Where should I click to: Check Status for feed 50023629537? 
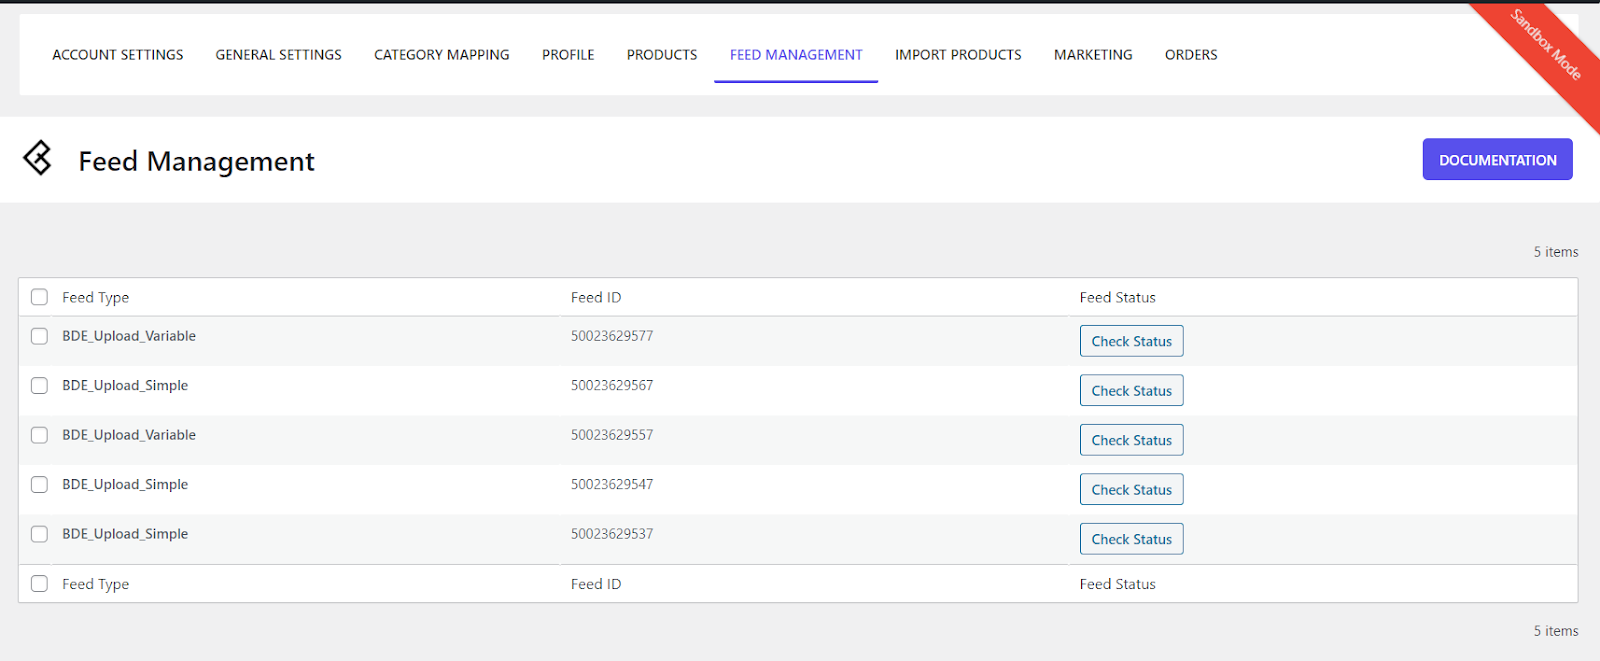point(1132,539)
